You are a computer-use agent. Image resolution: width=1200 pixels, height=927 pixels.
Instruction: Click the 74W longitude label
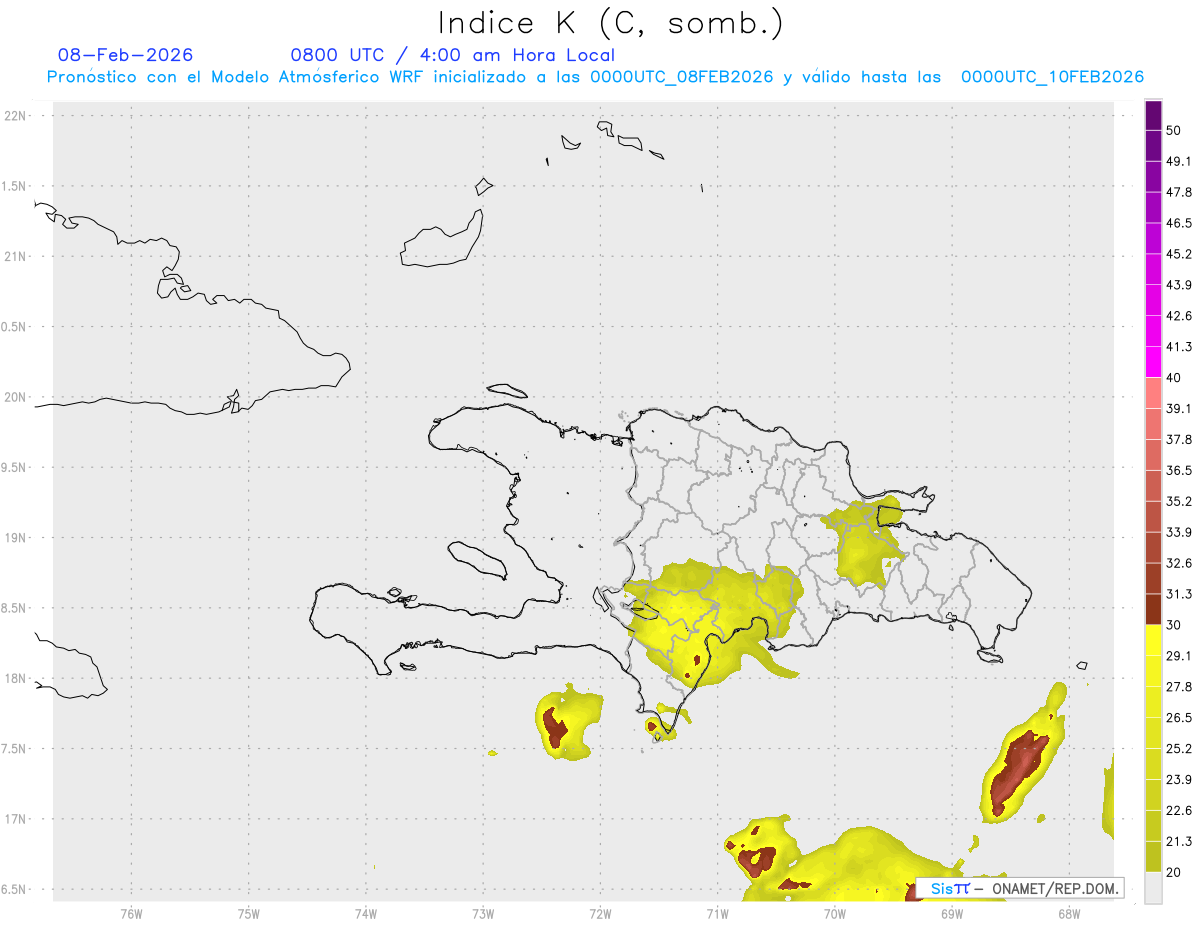tap(366, 913)
